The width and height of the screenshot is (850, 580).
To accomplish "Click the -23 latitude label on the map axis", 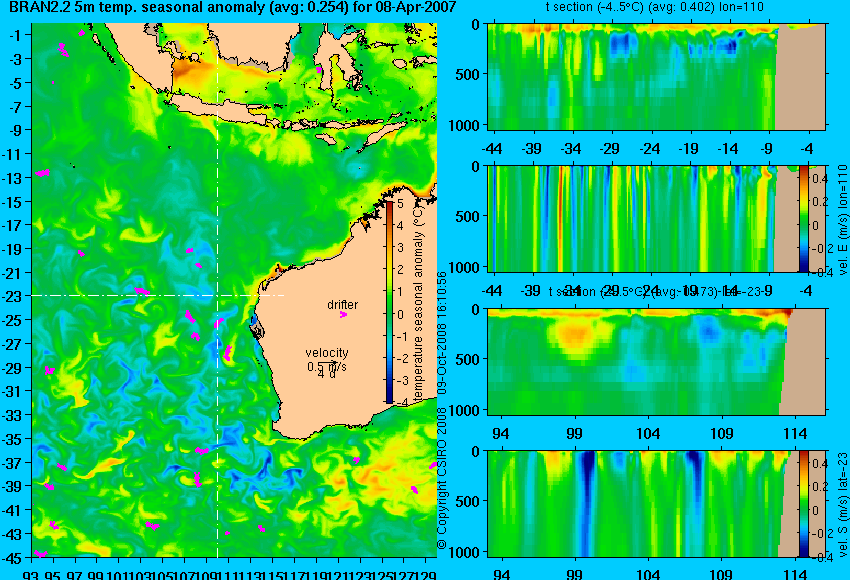I will pyautogui.click(x=12, y=297).
